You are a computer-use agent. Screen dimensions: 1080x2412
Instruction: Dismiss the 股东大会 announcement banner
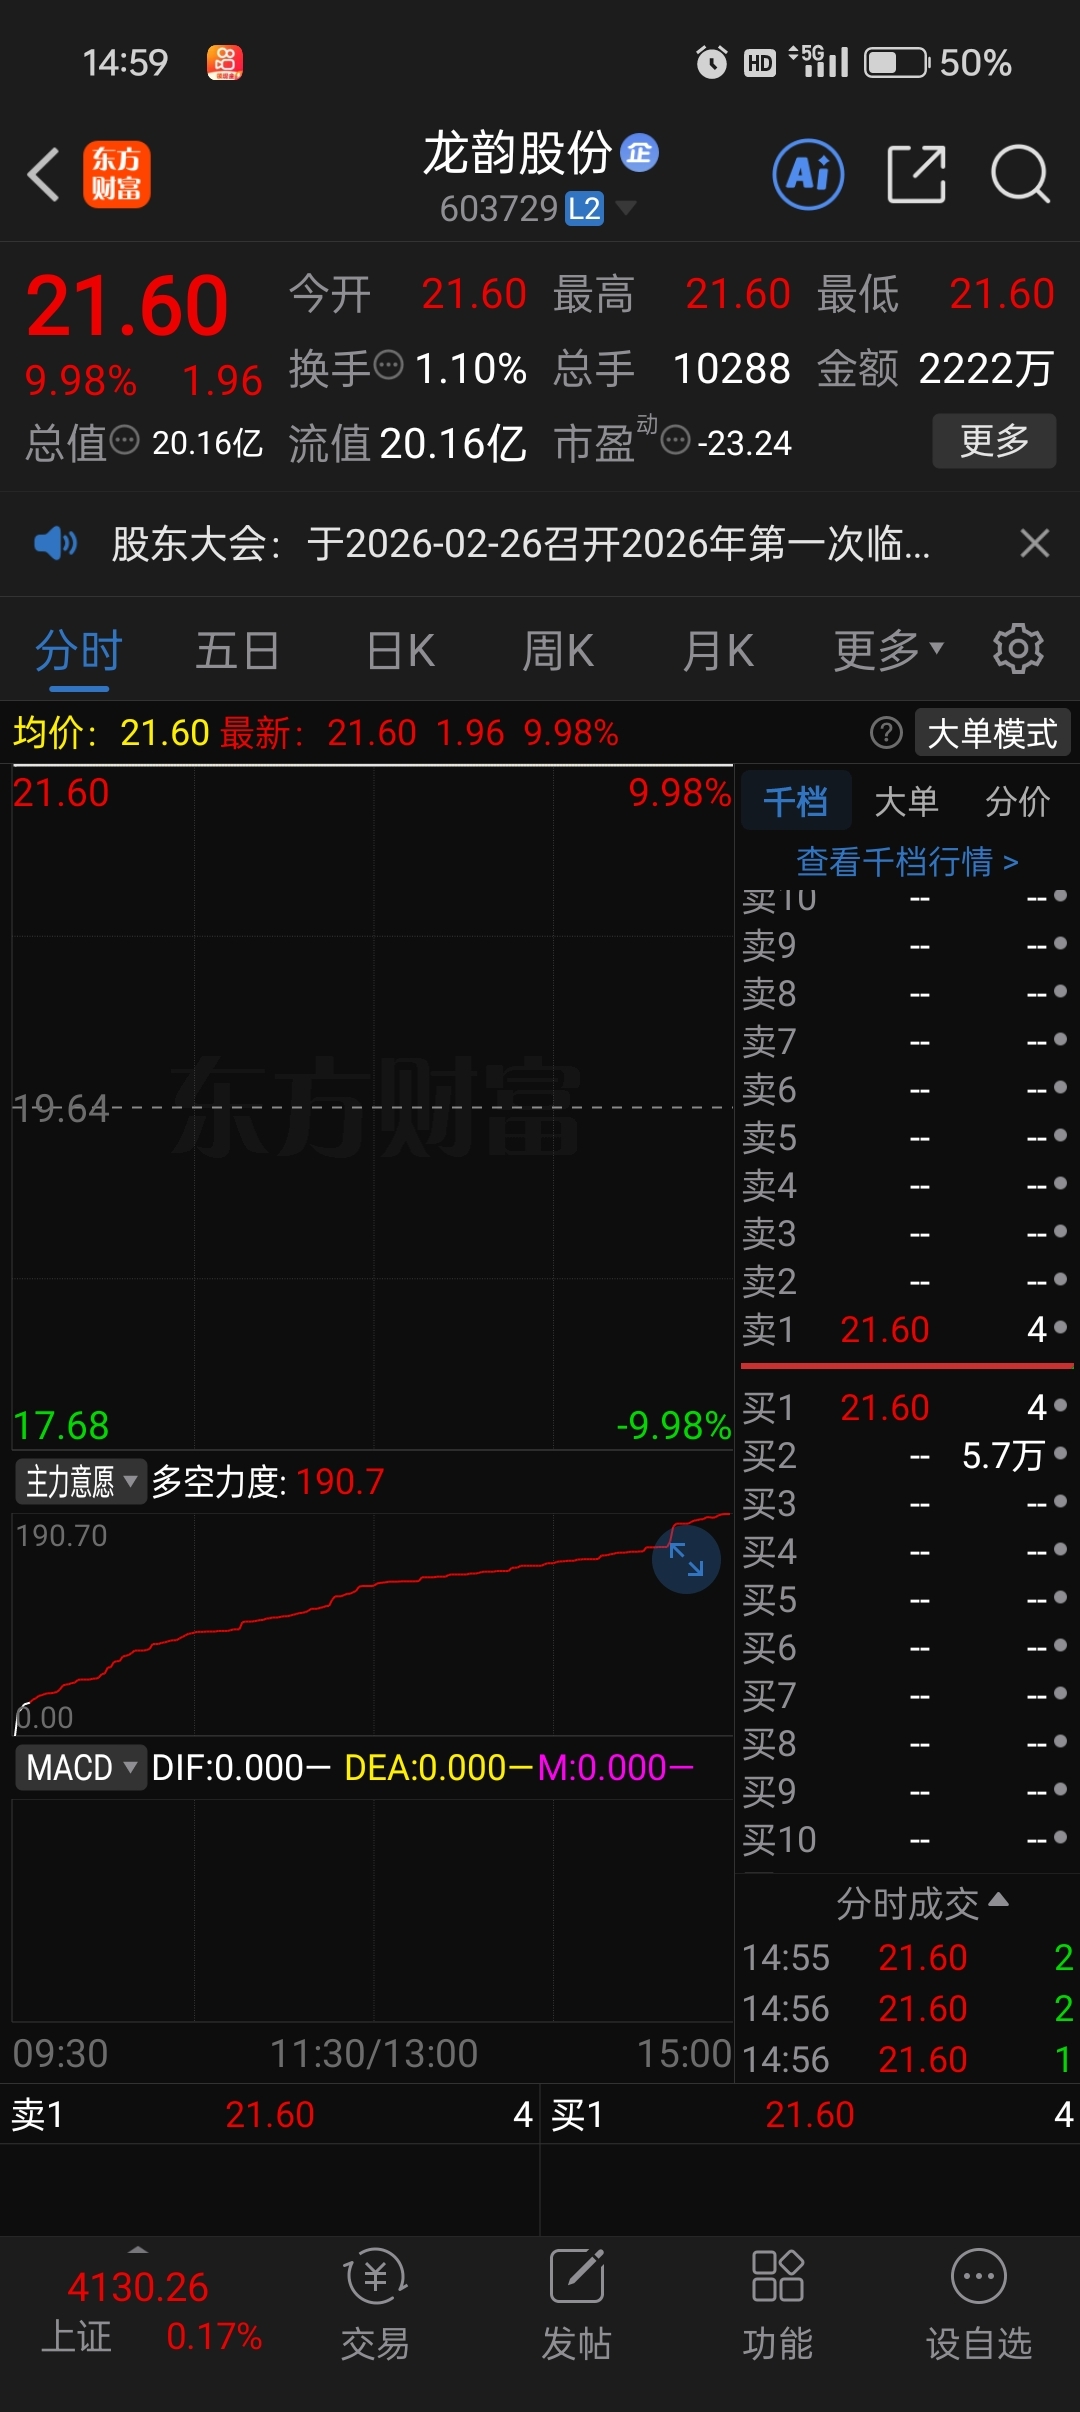pos(1035,543)
